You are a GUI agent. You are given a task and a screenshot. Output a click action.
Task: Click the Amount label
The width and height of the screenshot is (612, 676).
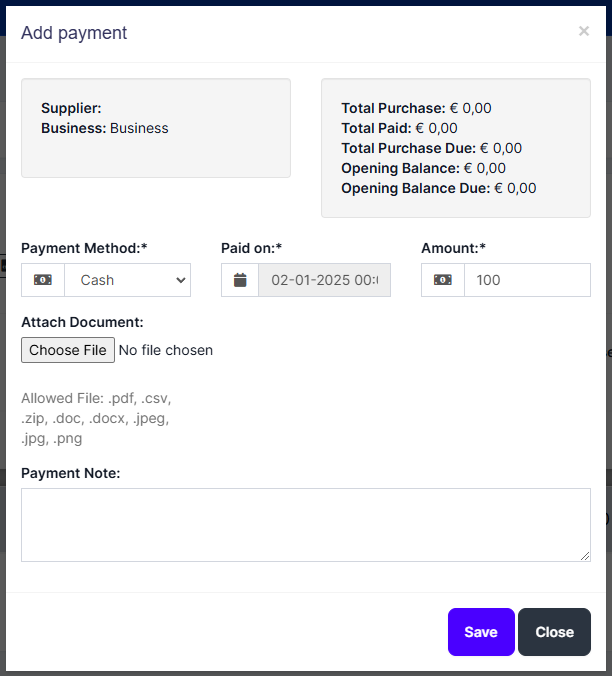453,248
